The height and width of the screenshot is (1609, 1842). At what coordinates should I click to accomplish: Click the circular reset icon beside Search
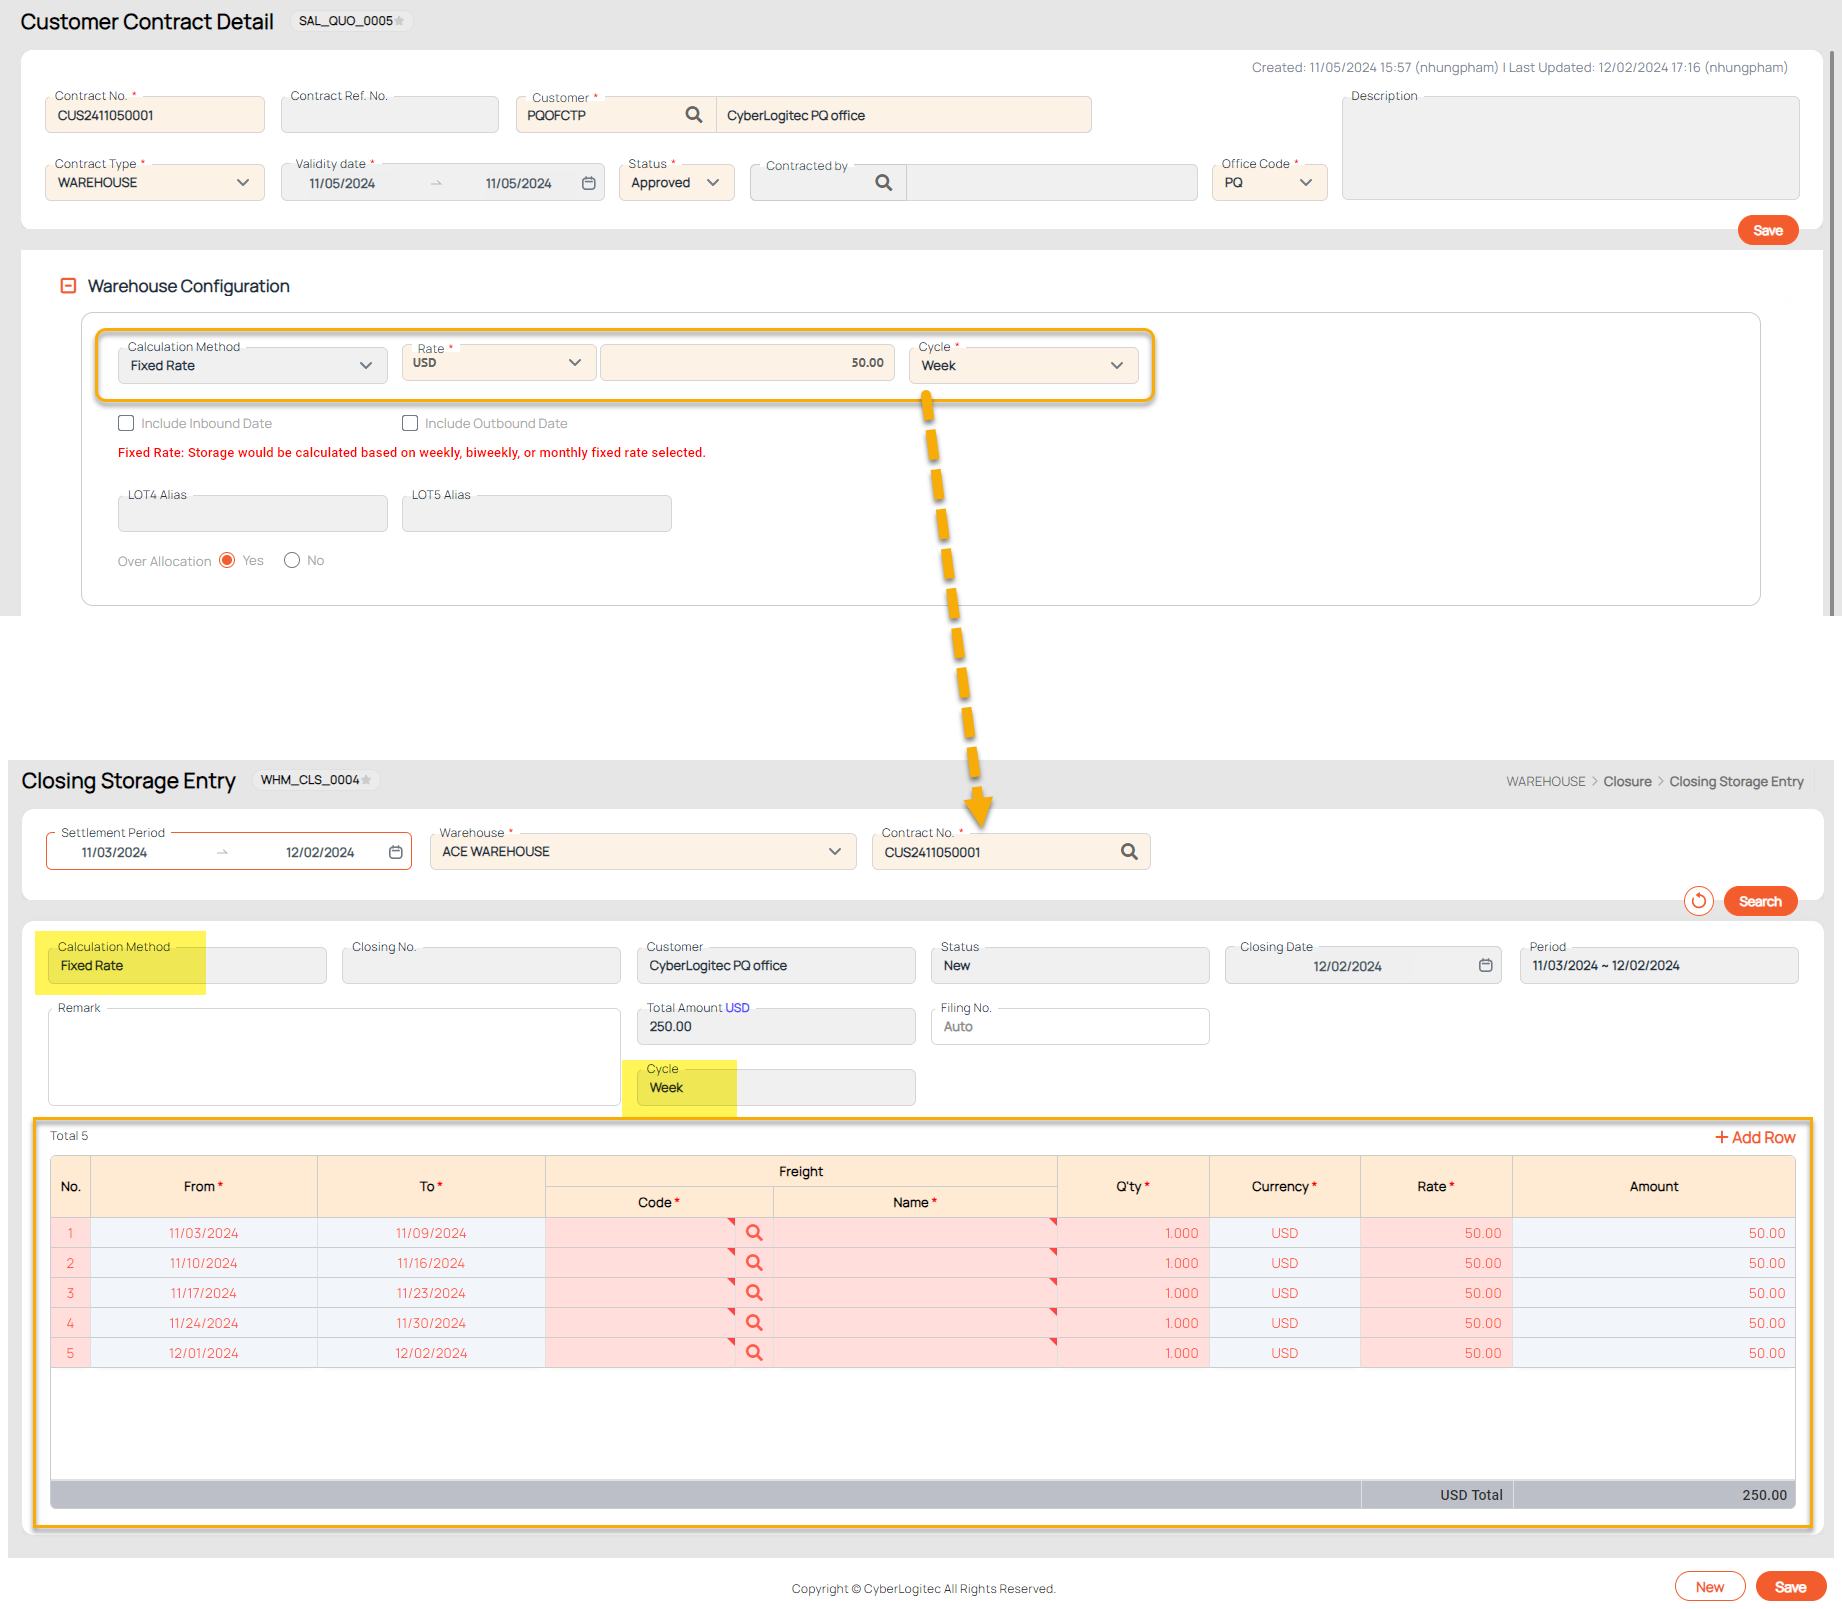pos(1698,901)
